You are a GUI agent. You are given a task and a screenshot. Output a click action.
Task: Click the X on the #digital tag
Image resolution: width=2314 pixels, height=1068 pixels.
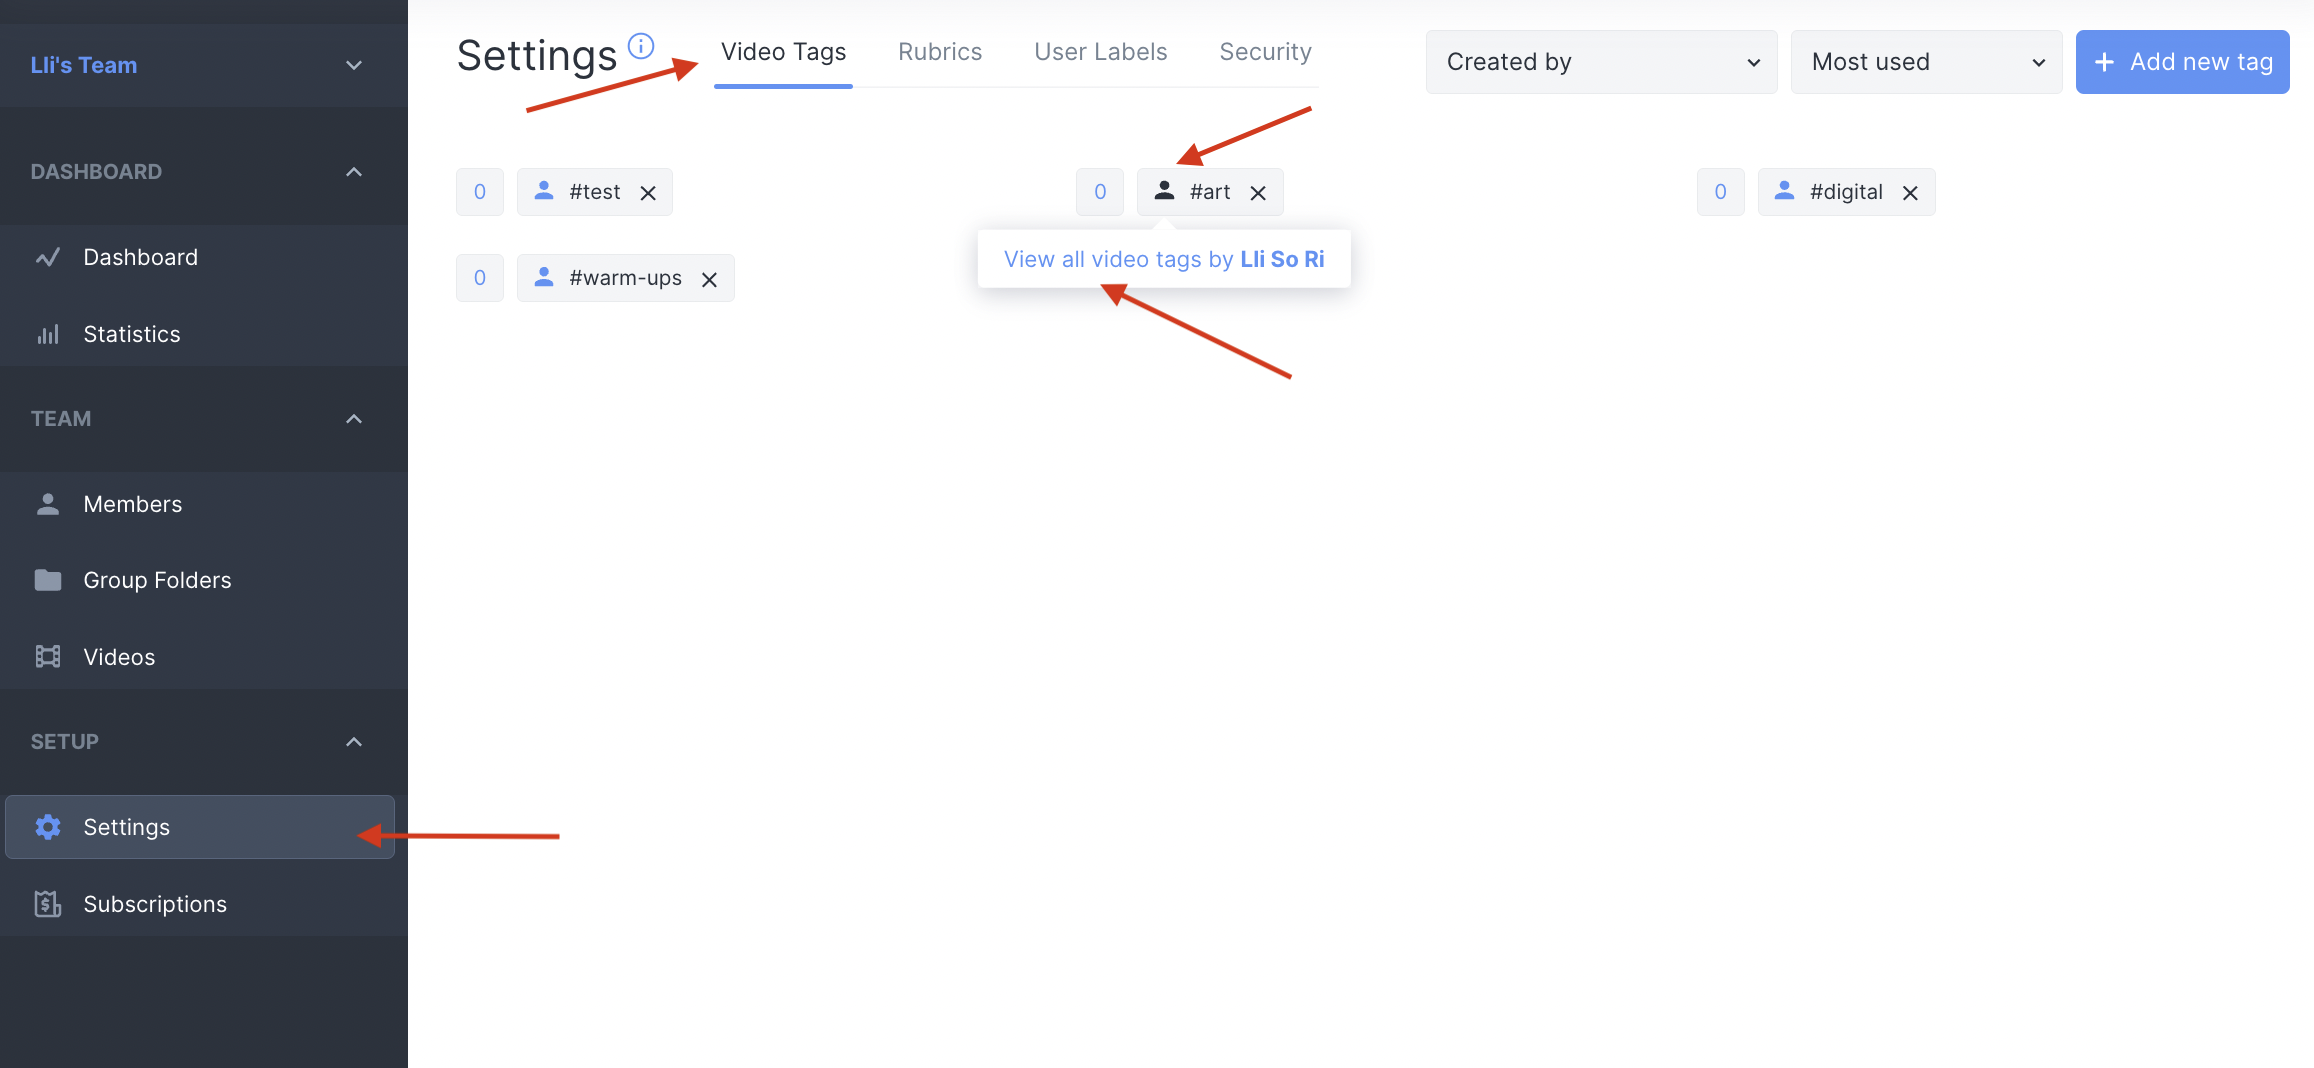(x=1910, y=193)
